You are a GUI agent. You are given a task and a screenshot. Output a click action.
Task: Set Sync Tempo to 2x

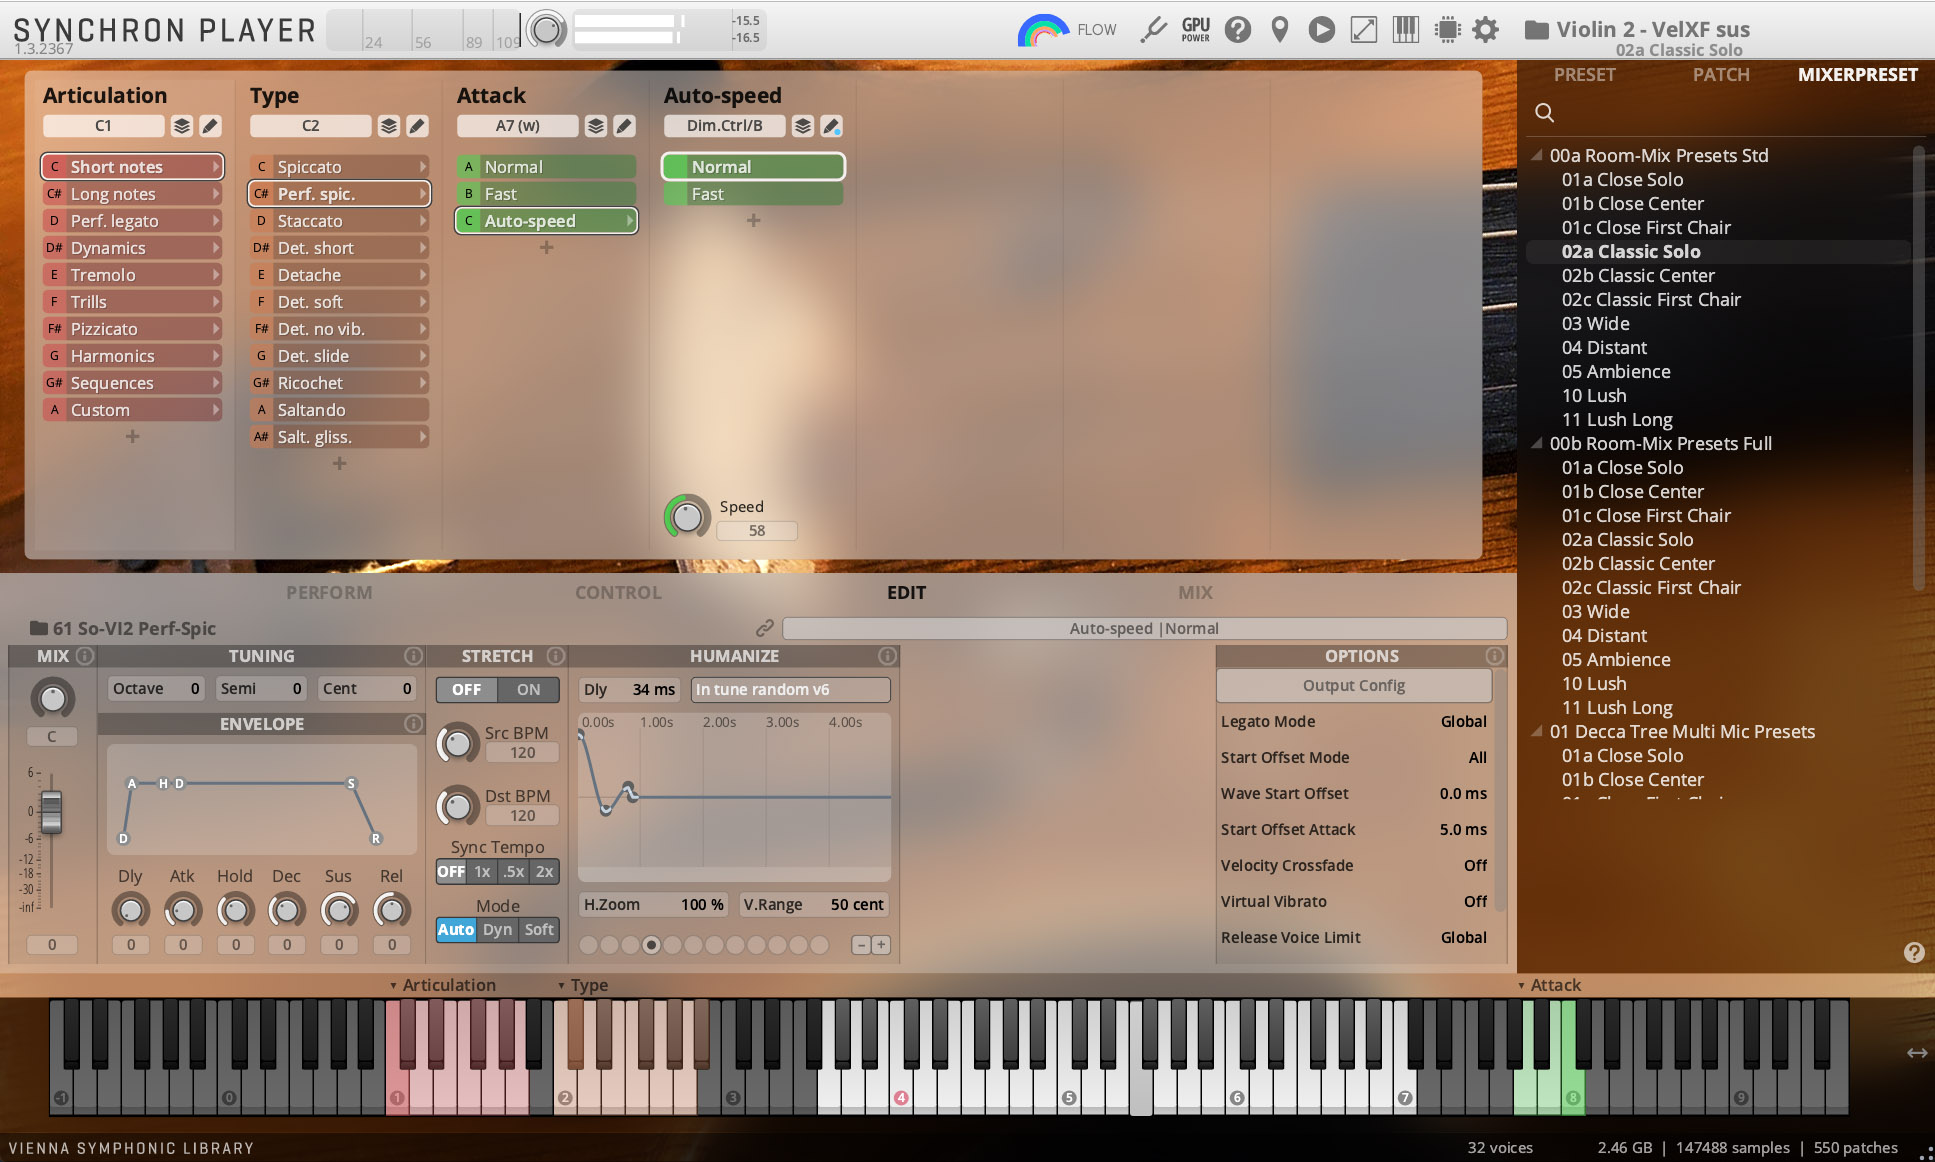click(544, 872)
